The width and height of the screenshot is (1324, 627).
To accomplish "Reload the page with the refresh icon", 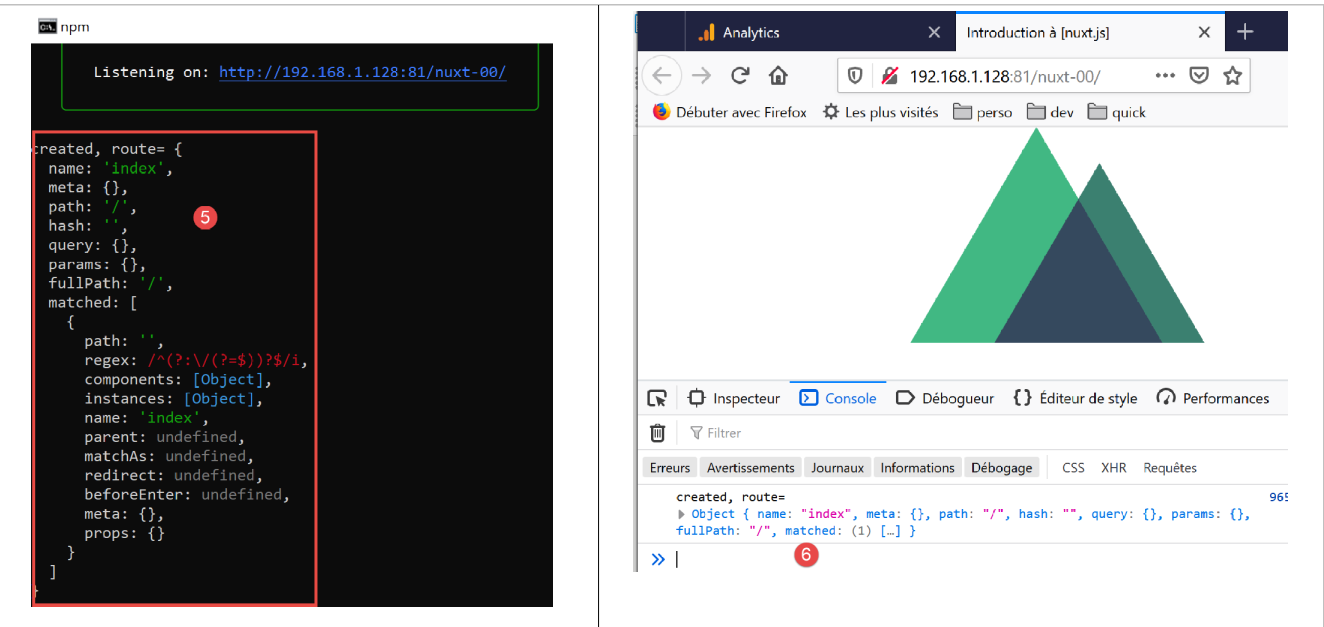I will 740,76.
